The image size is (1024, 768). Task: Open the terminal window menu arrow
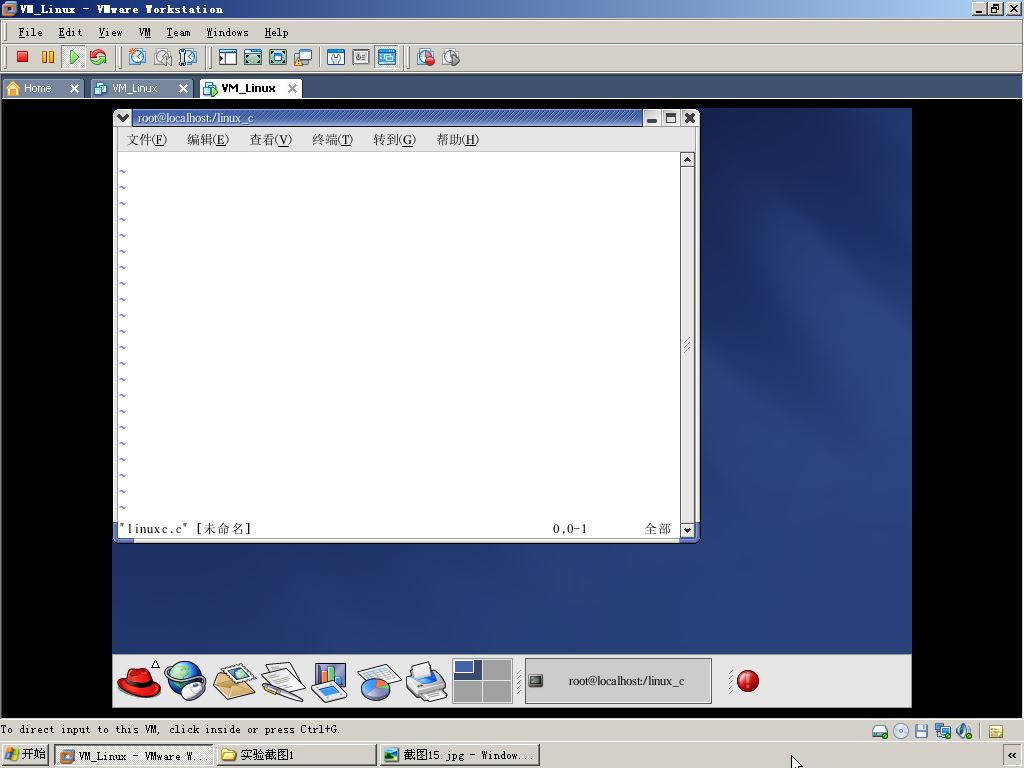(122, 118)
